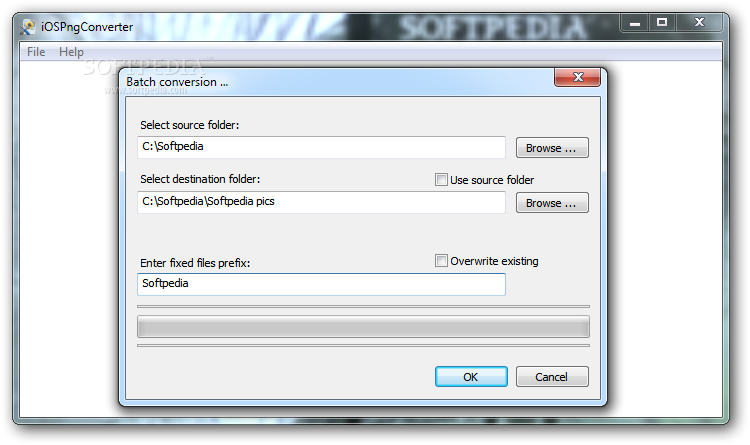Minimize the iOSPngConverter window
750x445 pixels.
coord(635,23)
